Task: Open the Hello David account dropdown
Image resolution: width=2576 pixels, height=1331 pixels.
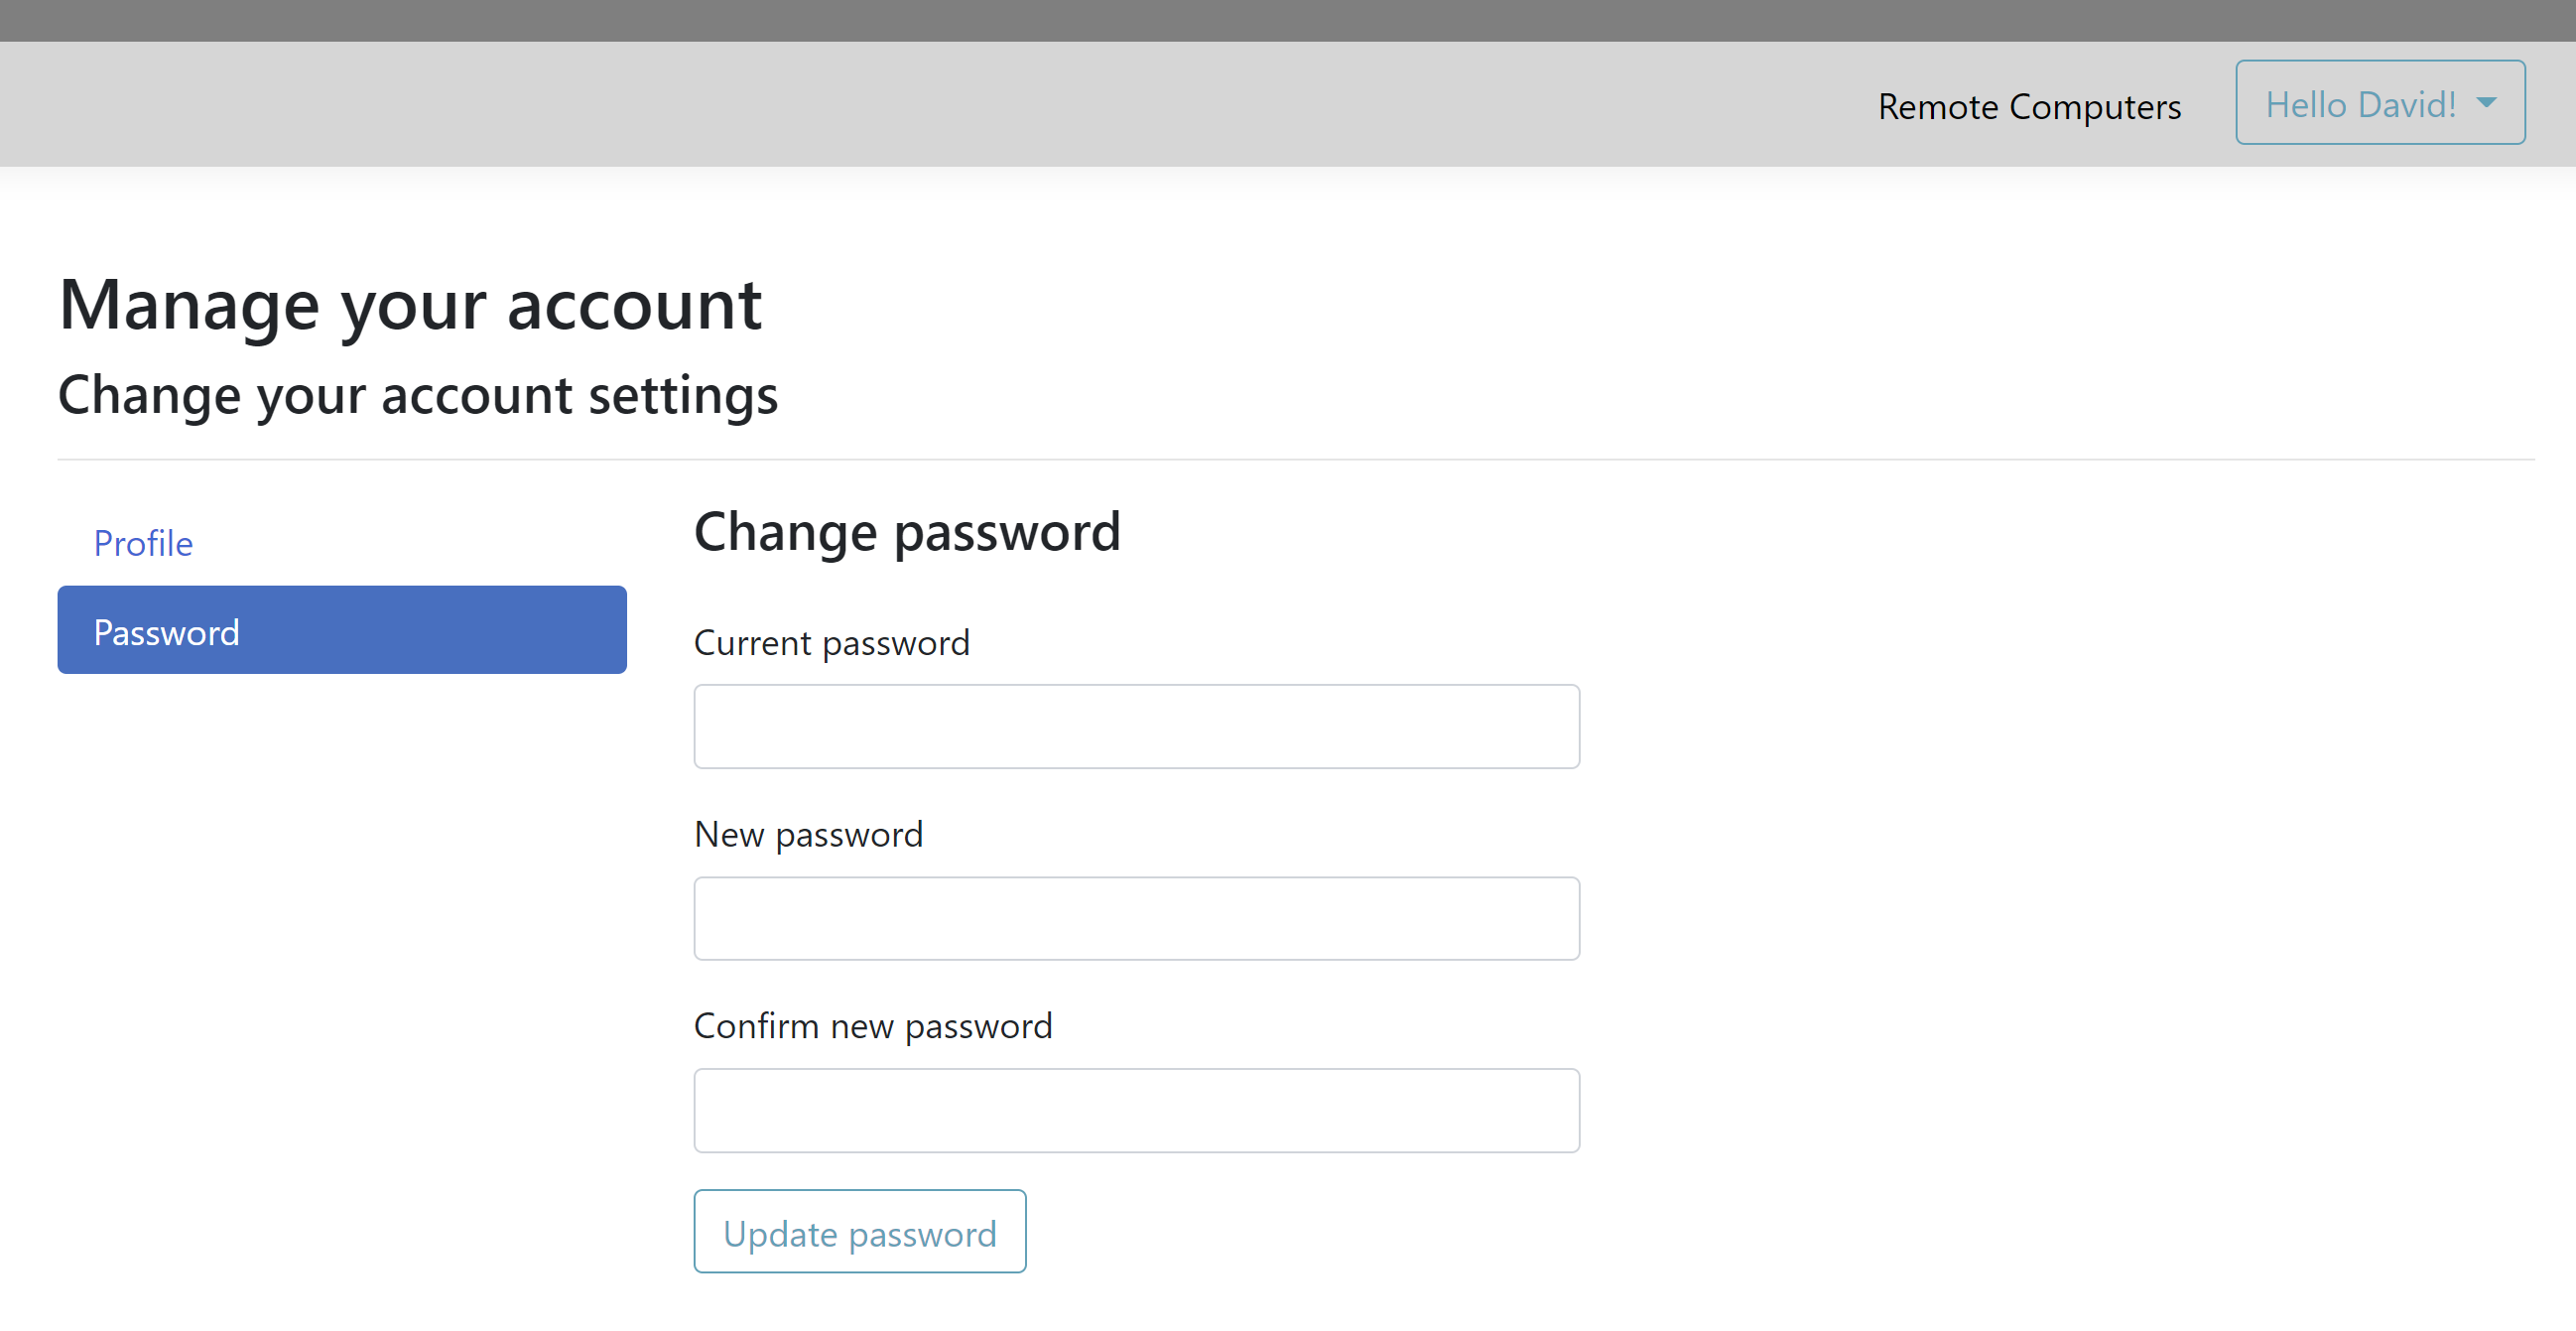Action: click(2380, 103)
